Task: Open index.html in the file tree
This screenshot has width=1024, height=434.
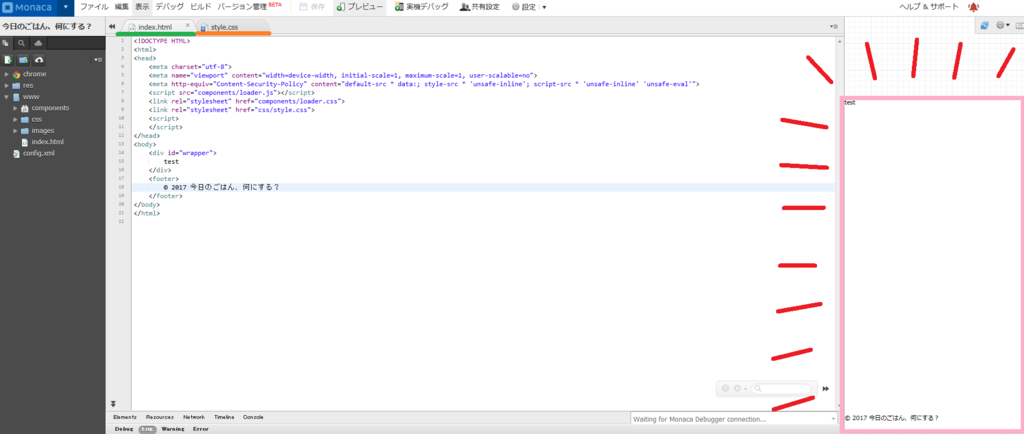Action: tap(48, 142)
